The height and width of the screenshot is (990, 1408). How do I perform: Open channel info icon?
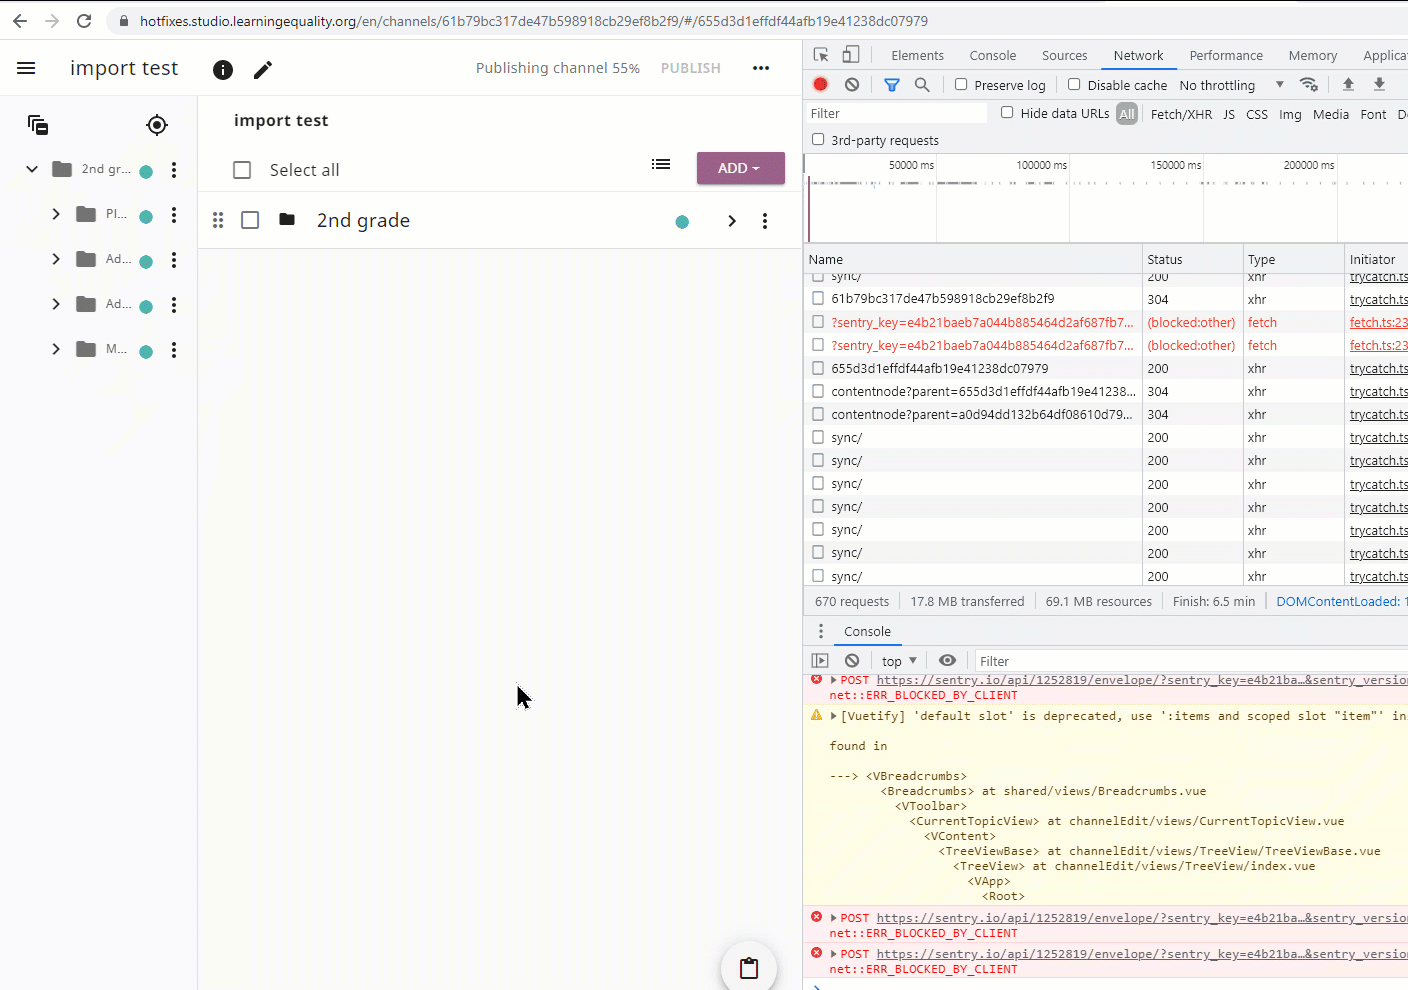click(x=223, y=69)
